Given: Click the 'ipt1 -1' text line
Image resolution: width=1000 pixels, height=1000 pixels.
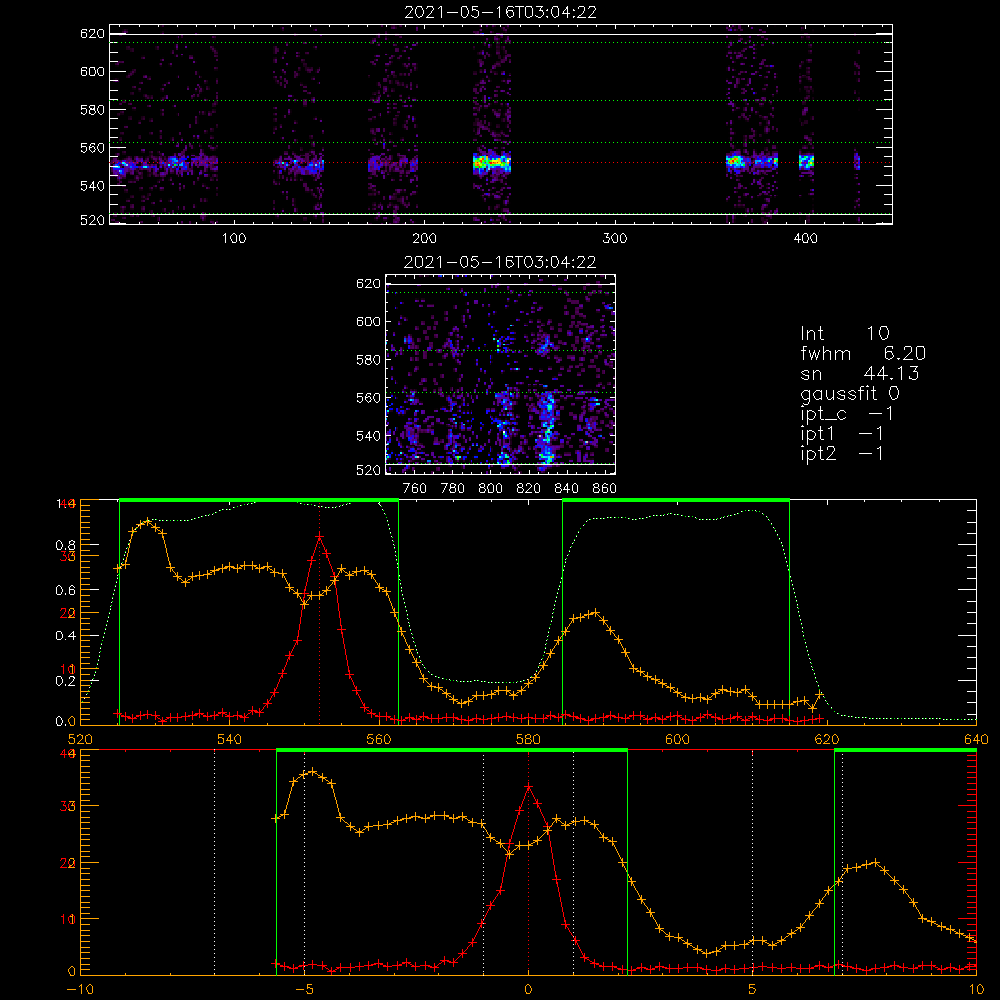Looking at the screenshot, I should tap(842, 434).
